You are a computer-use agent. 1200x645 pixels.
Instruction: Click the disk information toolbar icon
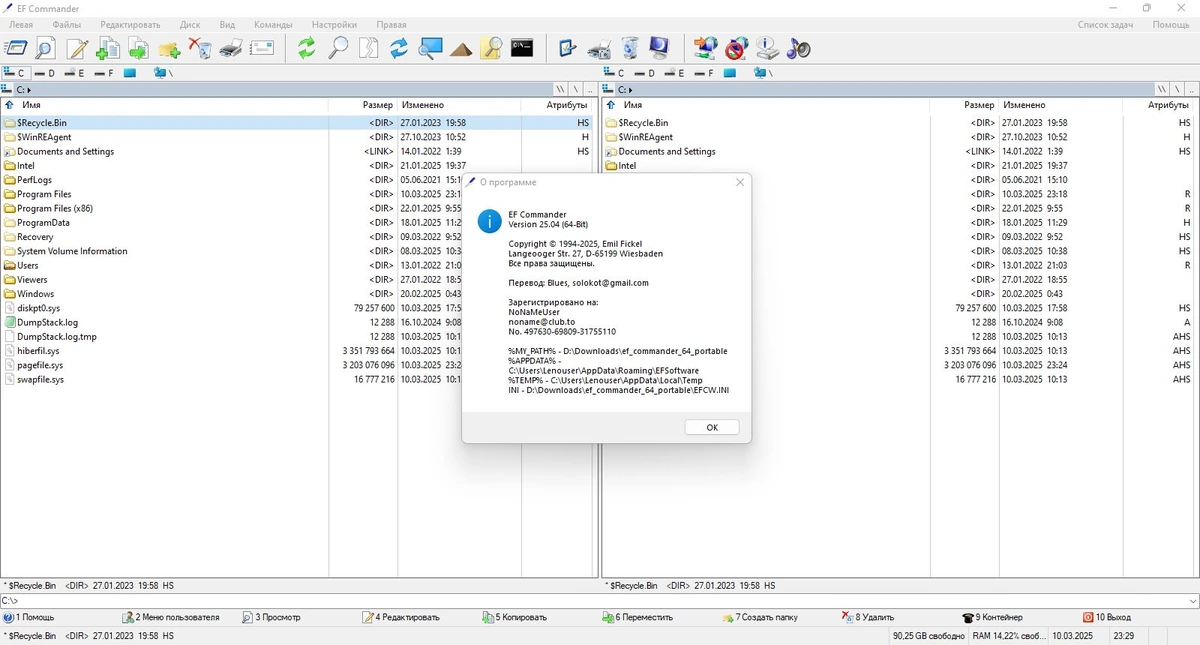point(768,47)
